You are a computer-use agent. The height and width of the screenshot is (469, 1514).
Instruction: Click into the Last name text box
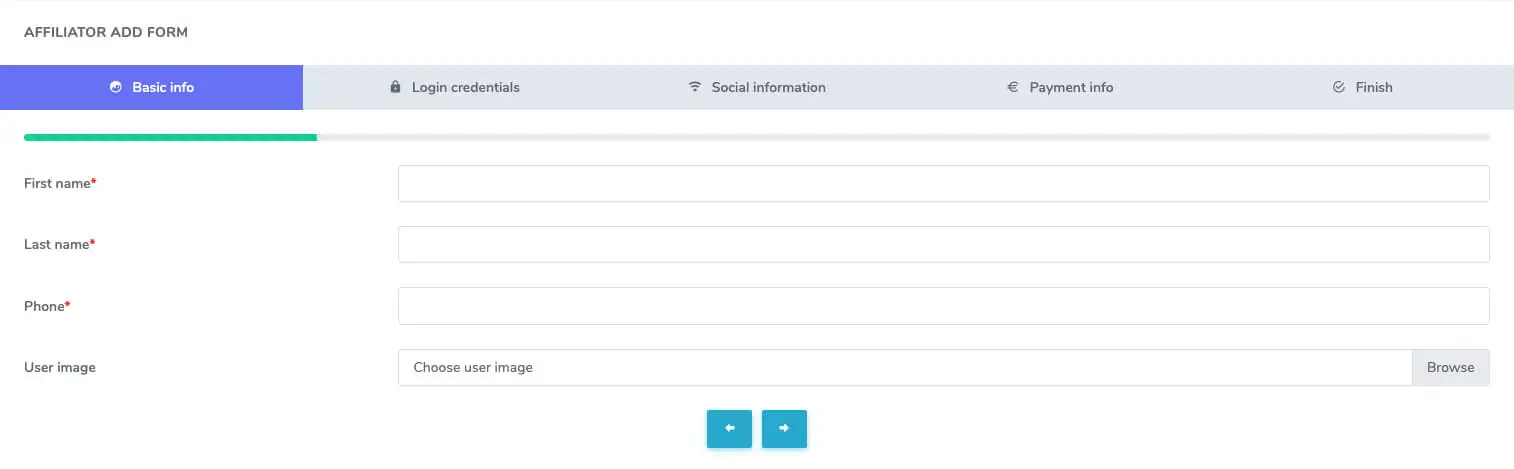[943, 245]
